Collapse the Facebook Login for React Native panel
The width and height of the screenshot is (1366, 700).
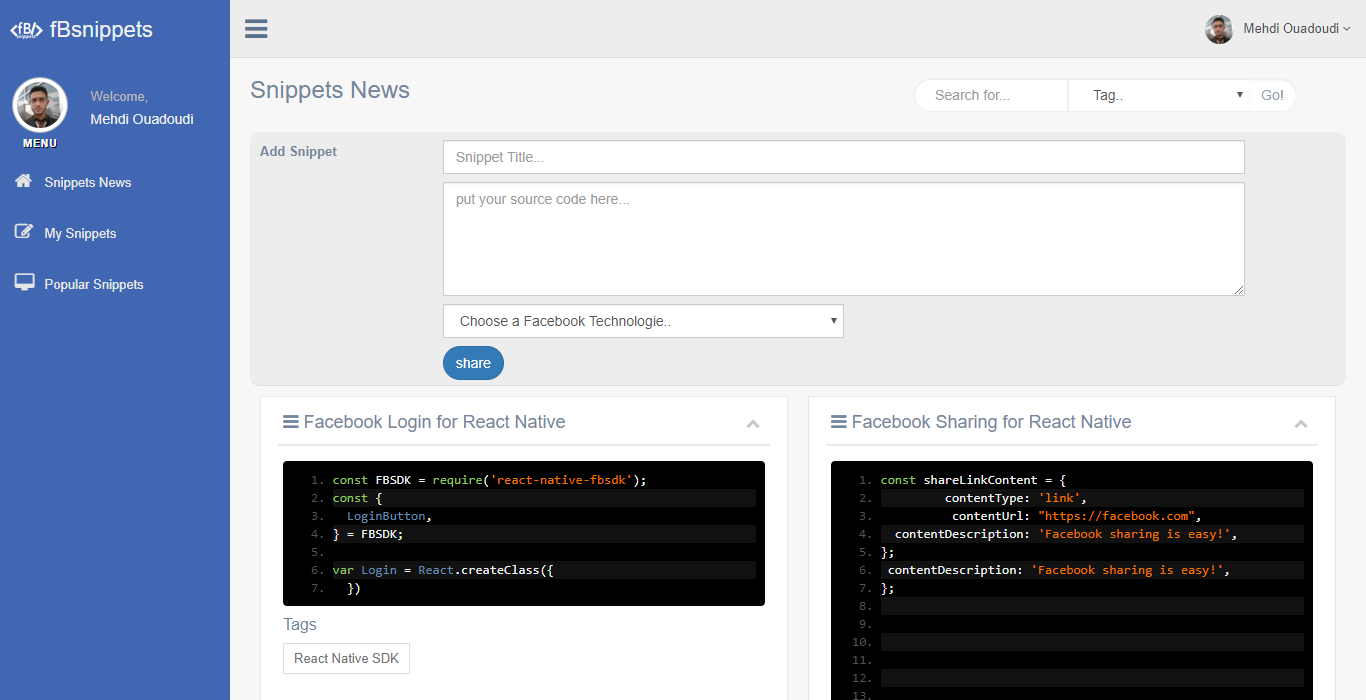tap(753, 424)
